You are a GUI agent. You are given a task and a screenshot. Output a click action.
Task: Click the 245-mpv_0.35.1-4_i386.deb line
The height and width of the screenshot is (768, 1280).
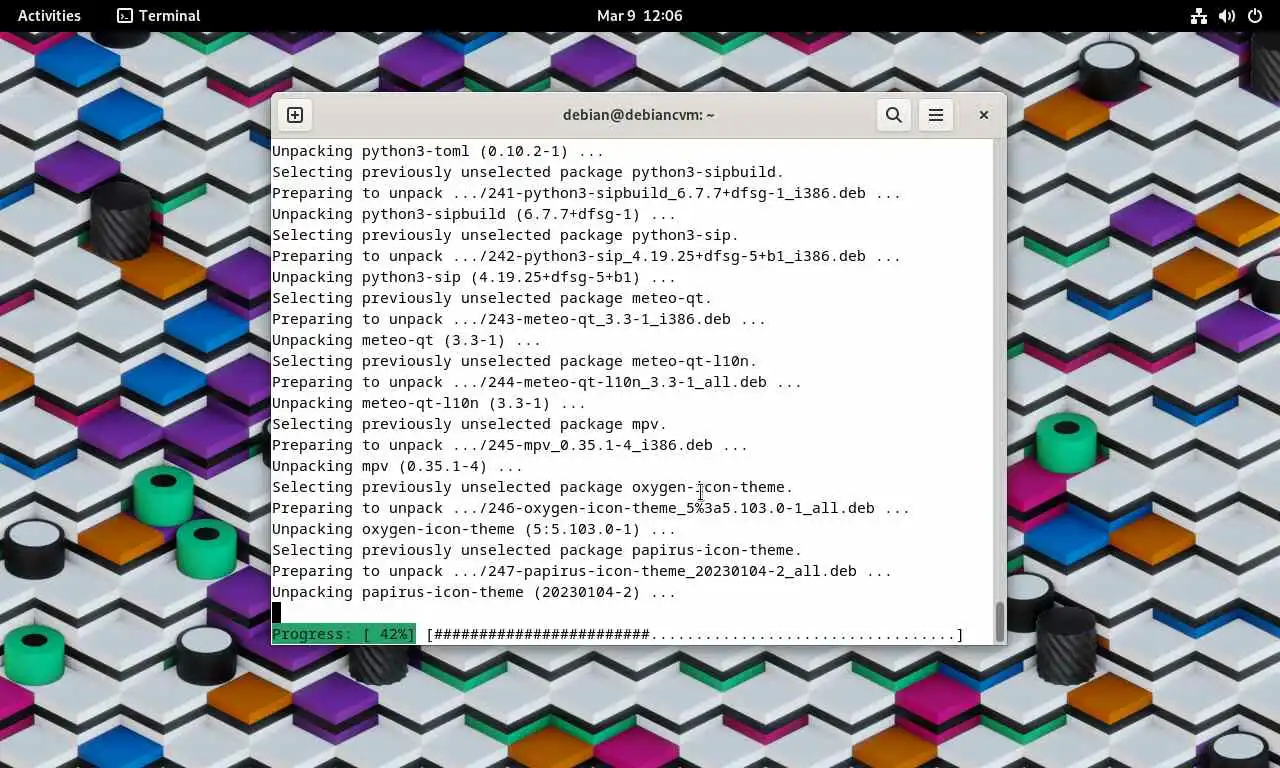(x=510, y=445)
